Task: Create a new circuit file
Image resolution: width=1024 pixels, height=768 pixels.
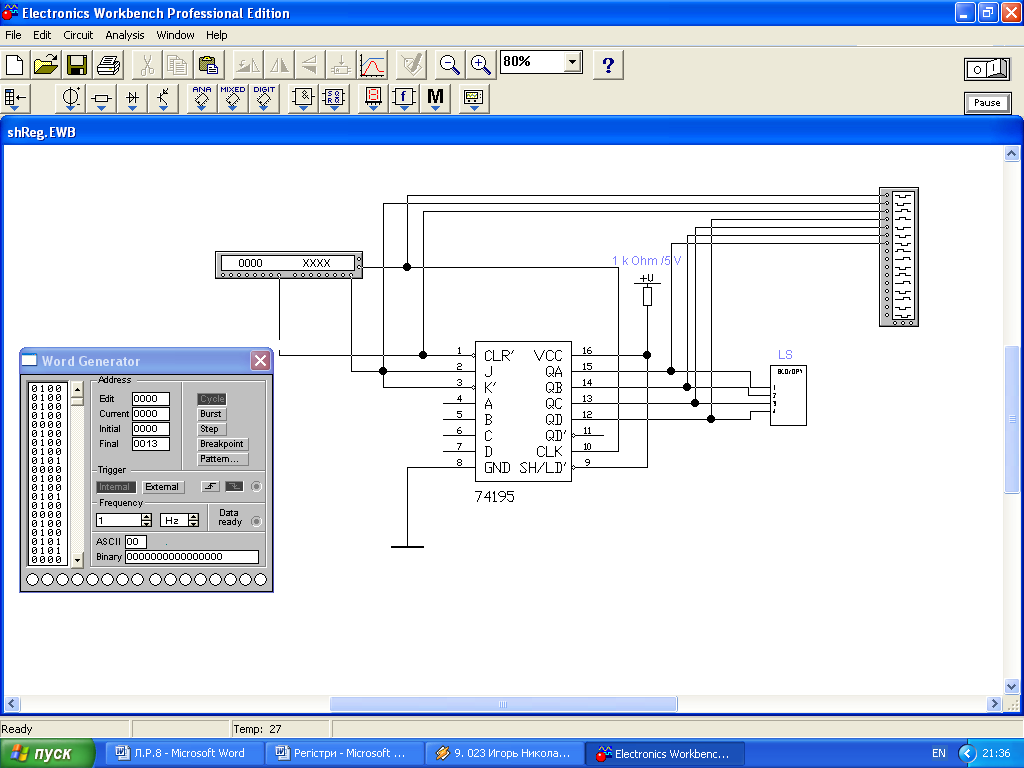Action: click(x=14, y=65)
